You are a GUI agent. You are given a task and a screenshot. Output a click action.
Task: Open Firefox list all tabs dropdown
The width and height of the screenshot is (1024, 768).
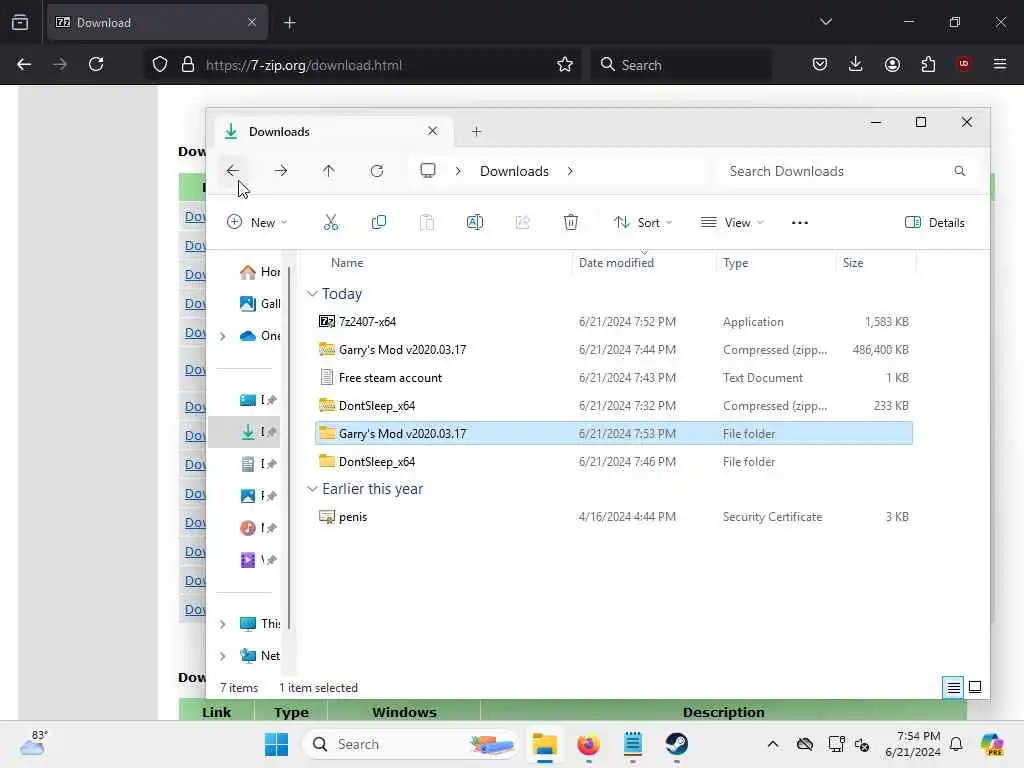tap(825, 22)
